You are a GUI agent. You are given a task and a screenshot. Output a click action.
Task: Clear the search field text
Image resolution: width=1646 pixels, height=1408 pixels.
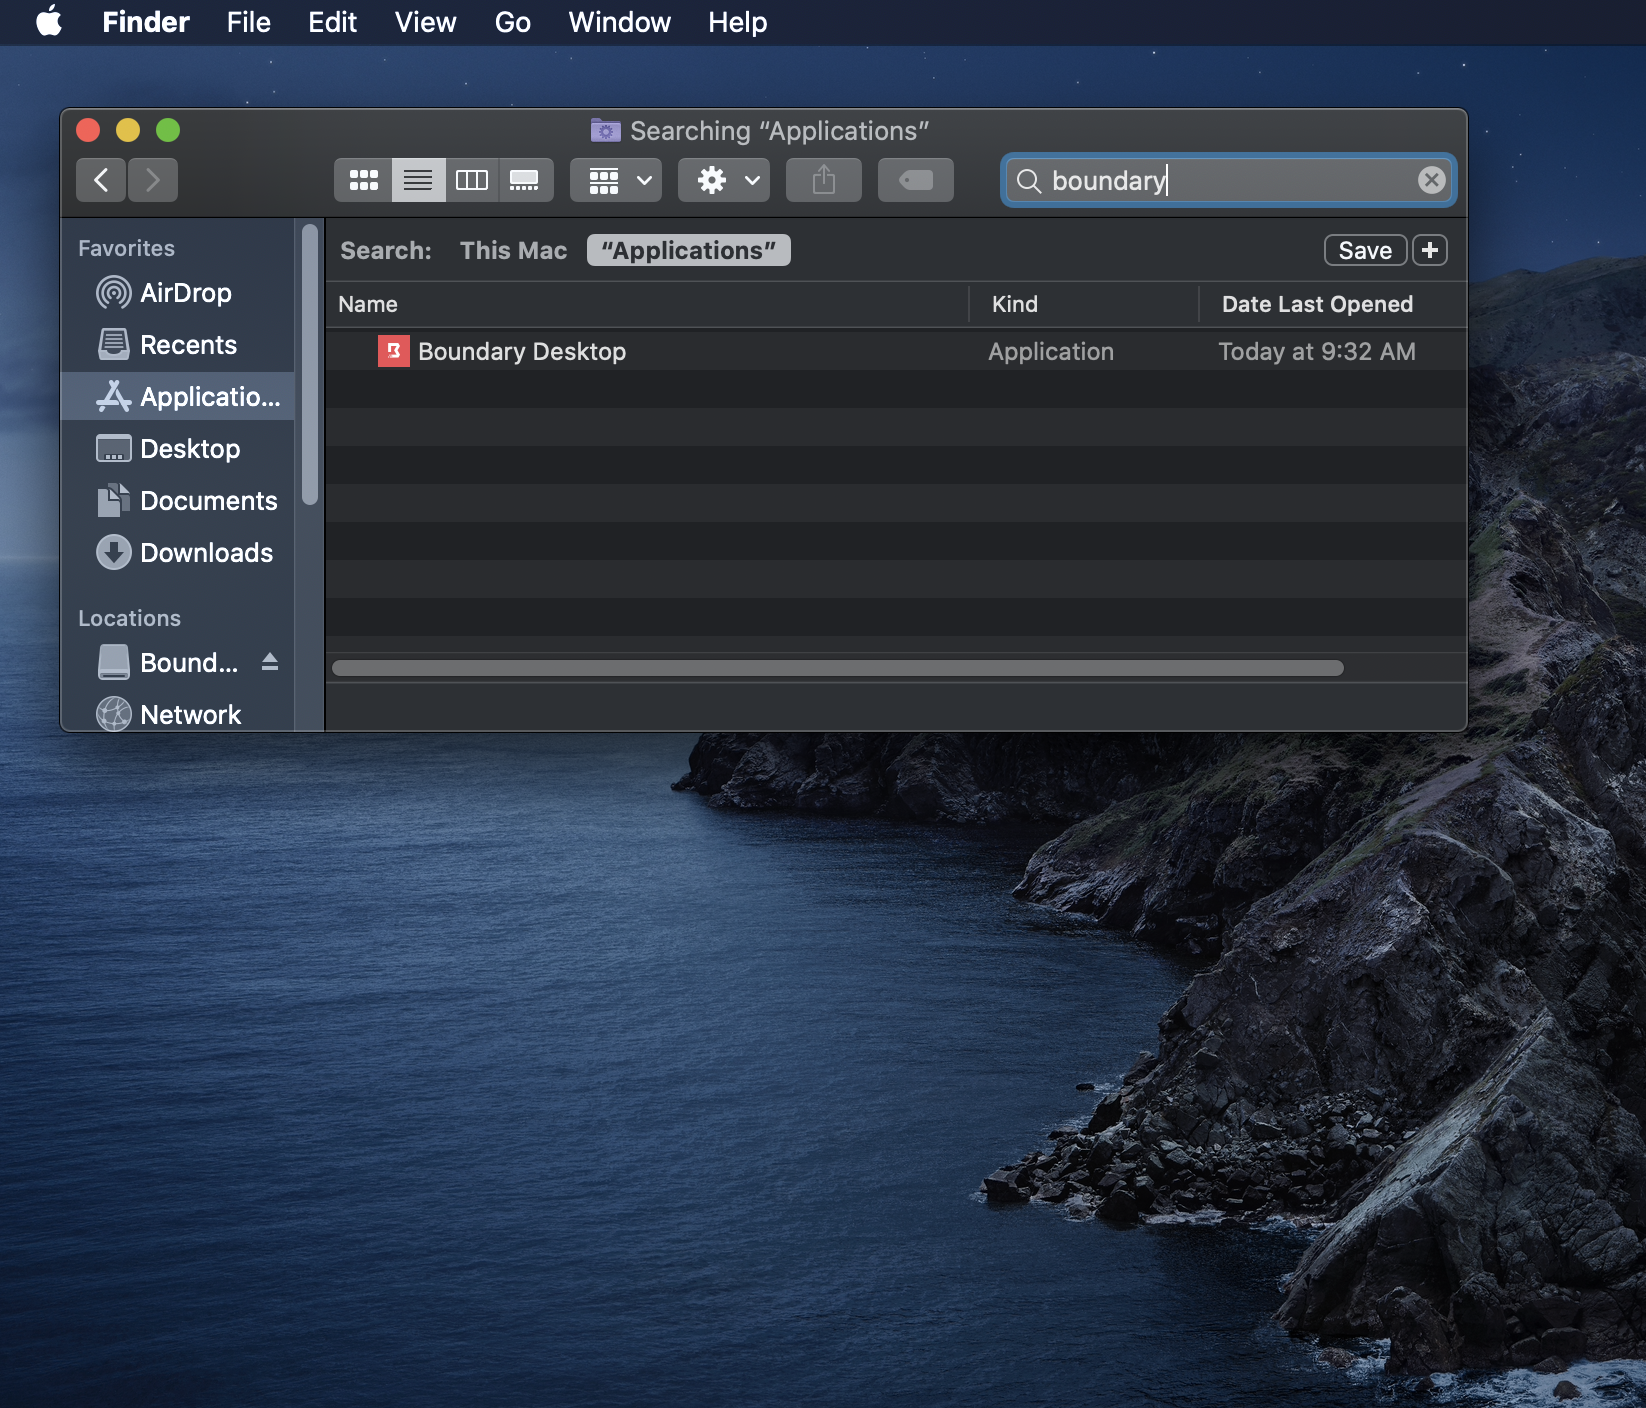(x=1431, y=180)
